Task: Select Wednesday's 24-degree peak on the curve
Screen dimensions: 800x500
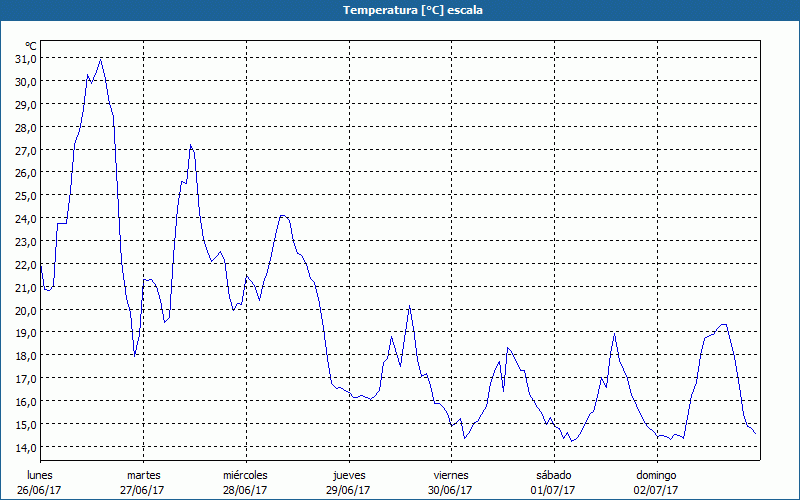Action: (283, 215)
